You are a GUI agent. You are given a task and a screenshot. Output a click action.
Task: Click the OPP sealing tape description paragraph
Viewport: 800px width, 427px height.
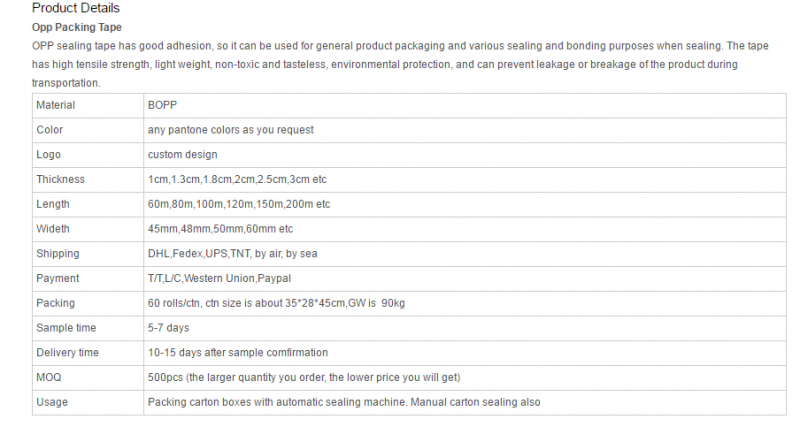(400, 64)
